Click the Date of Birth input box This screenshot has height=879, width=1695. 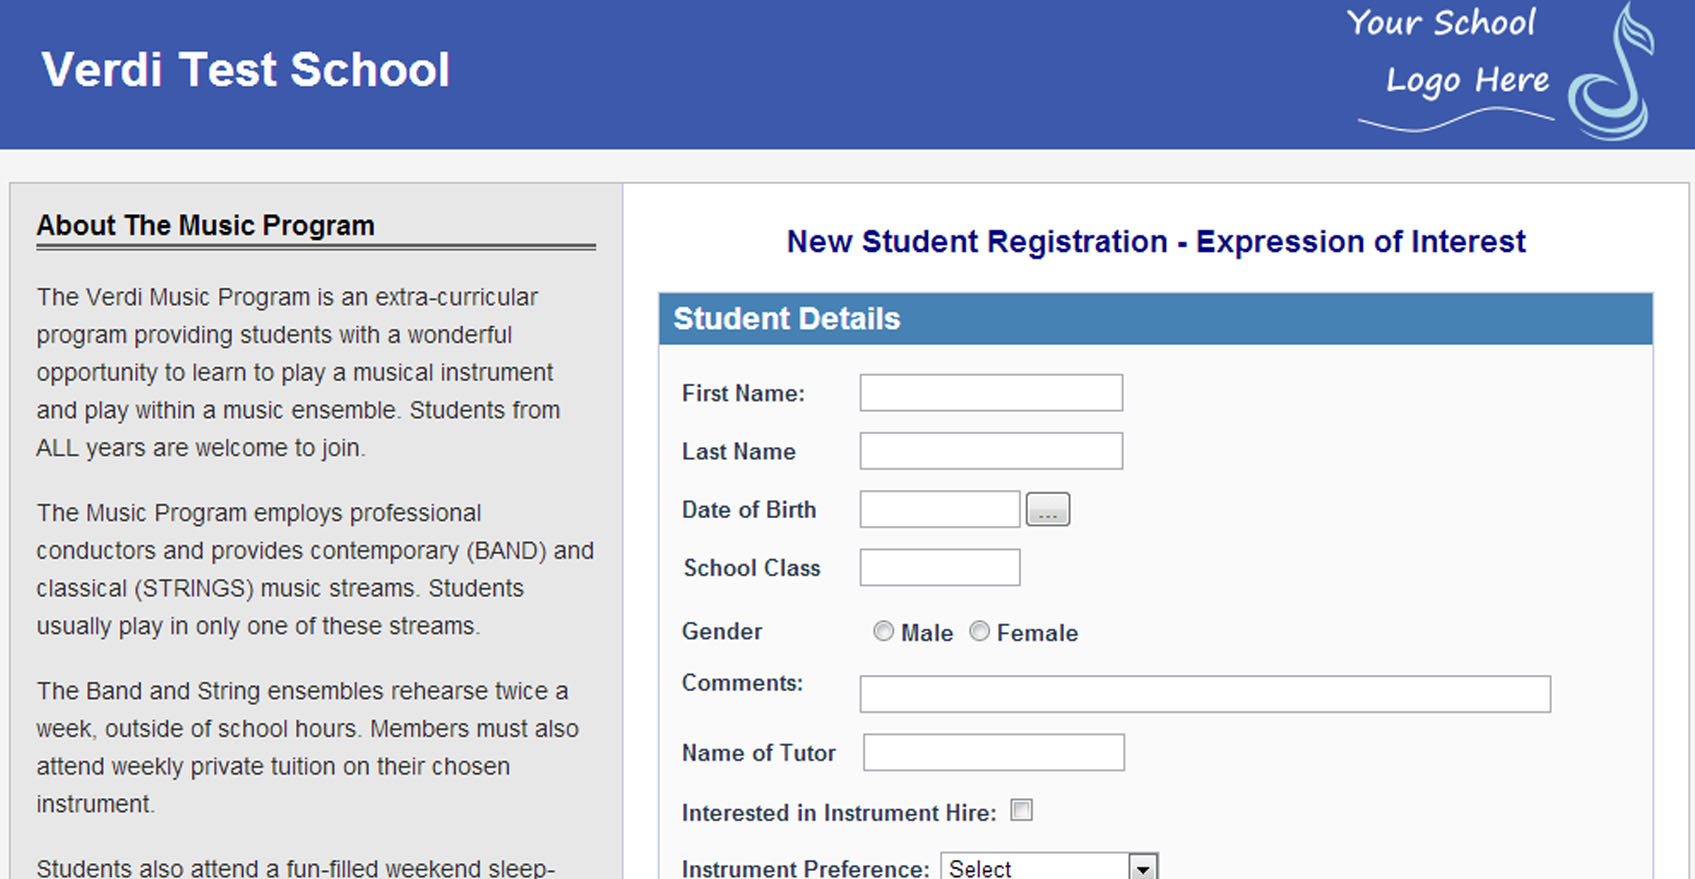(939, 510)
